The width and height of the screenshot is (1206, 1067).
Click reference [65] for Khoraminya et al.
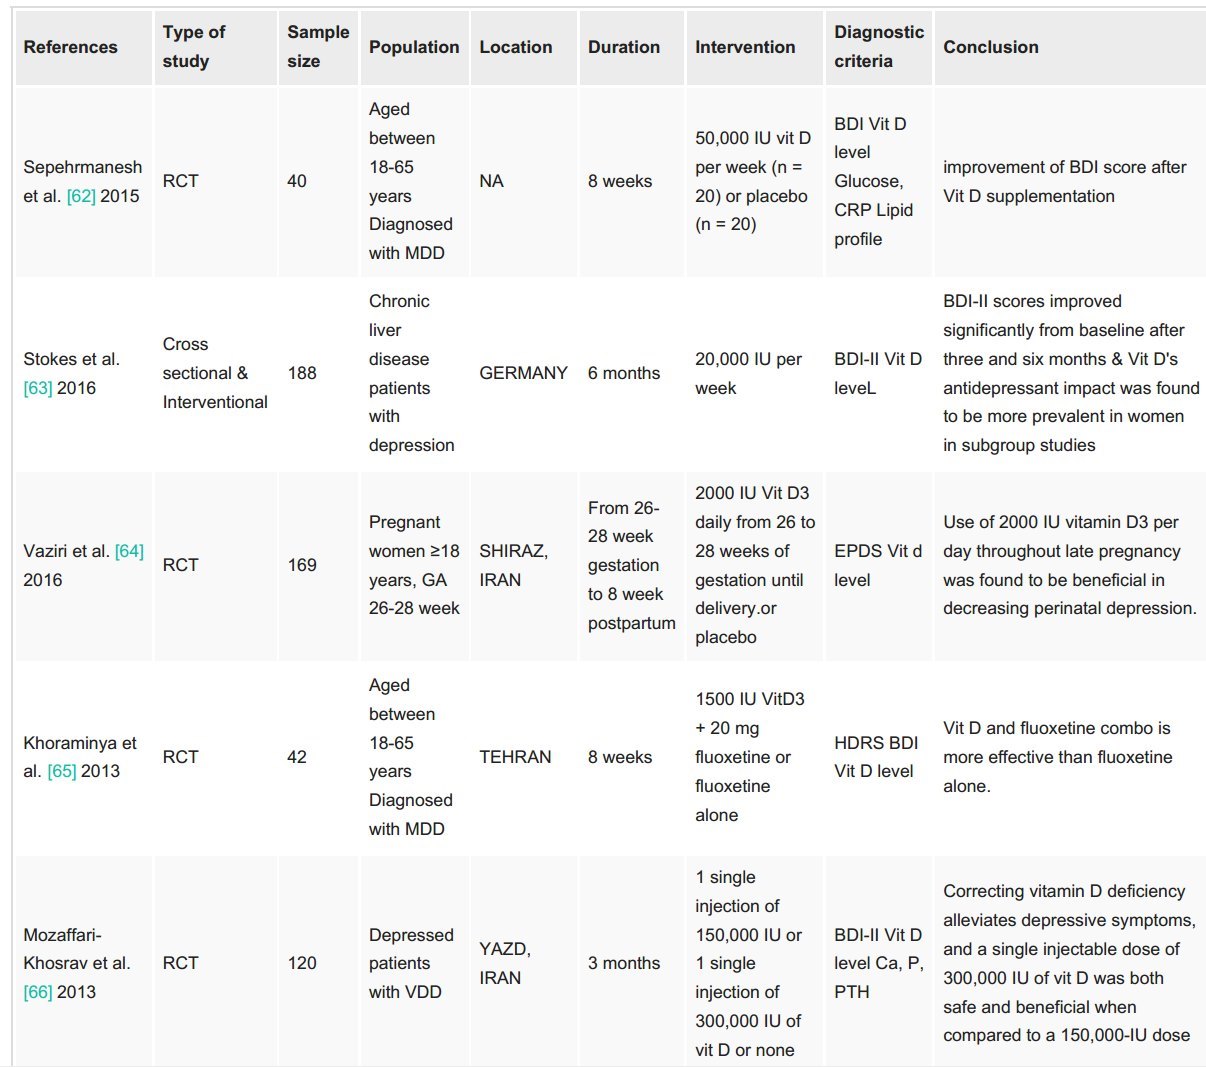[x=62, y=772]
